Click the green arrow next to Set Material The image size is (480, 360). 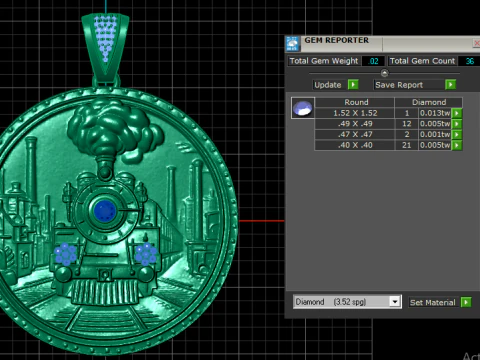466,302
